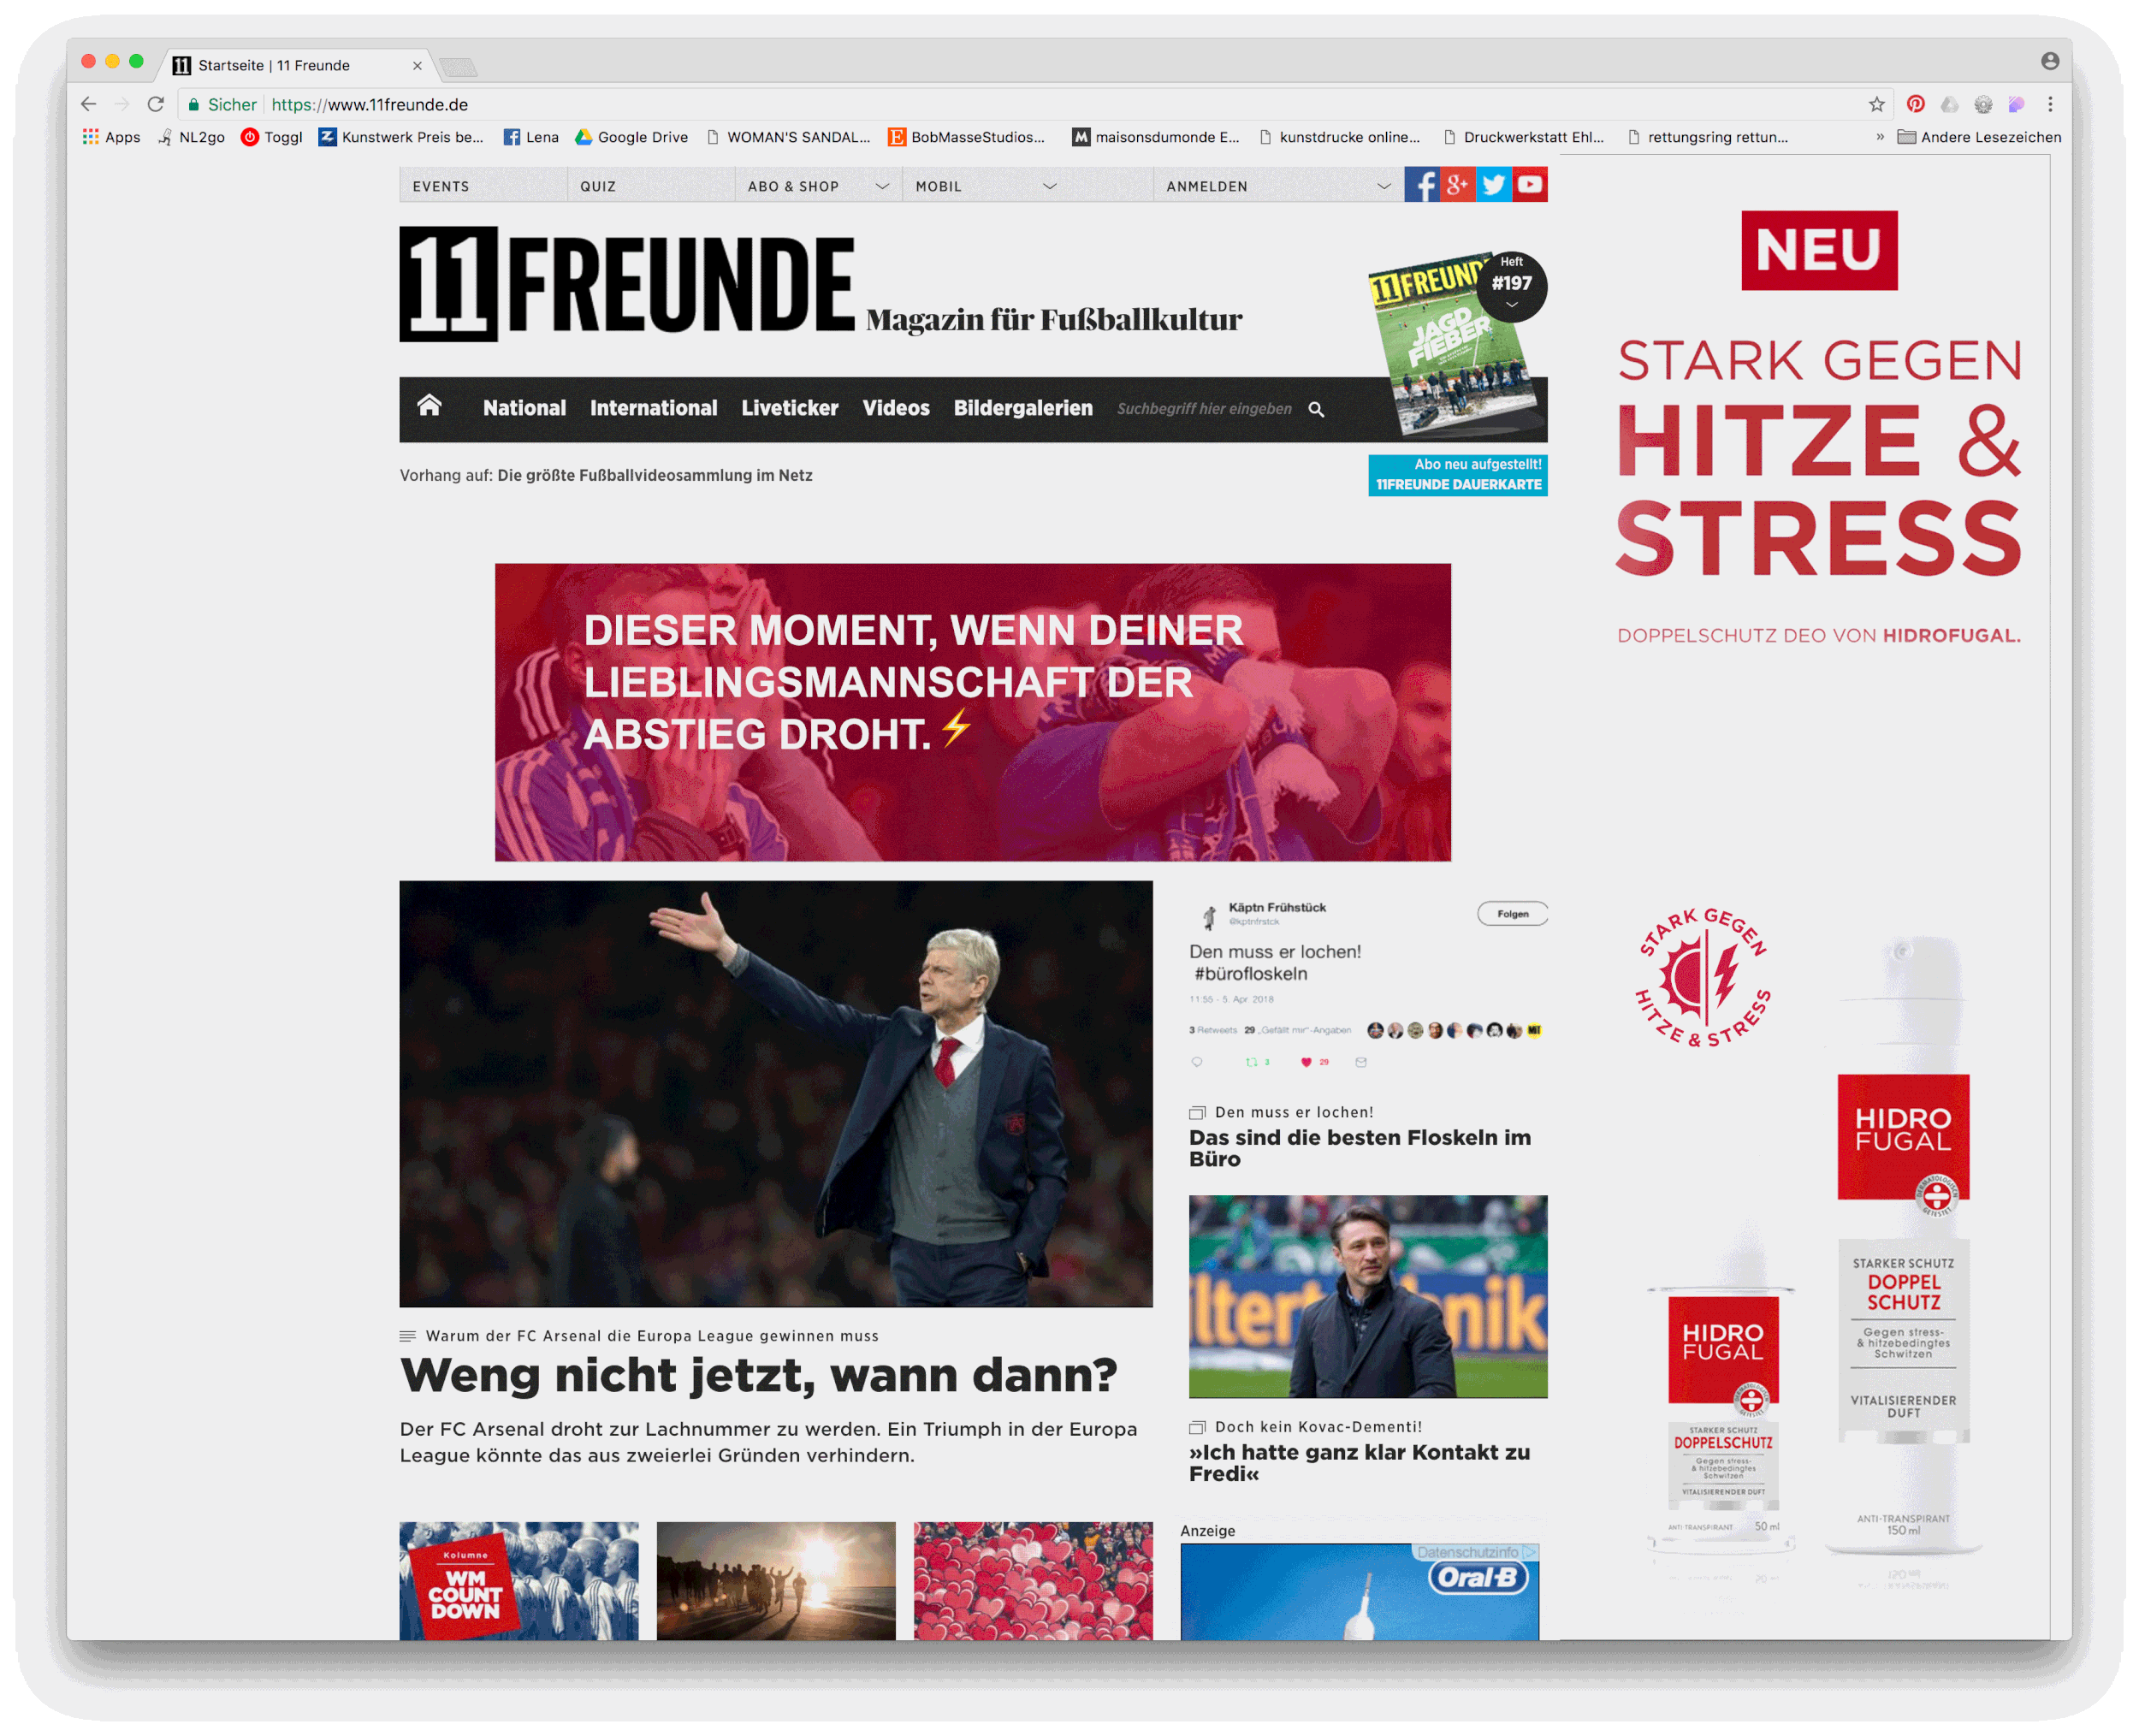Bookmark this page with the star icon
The height and width of the screenshot is (1736, 2139).
click(x=1876, y=104)
